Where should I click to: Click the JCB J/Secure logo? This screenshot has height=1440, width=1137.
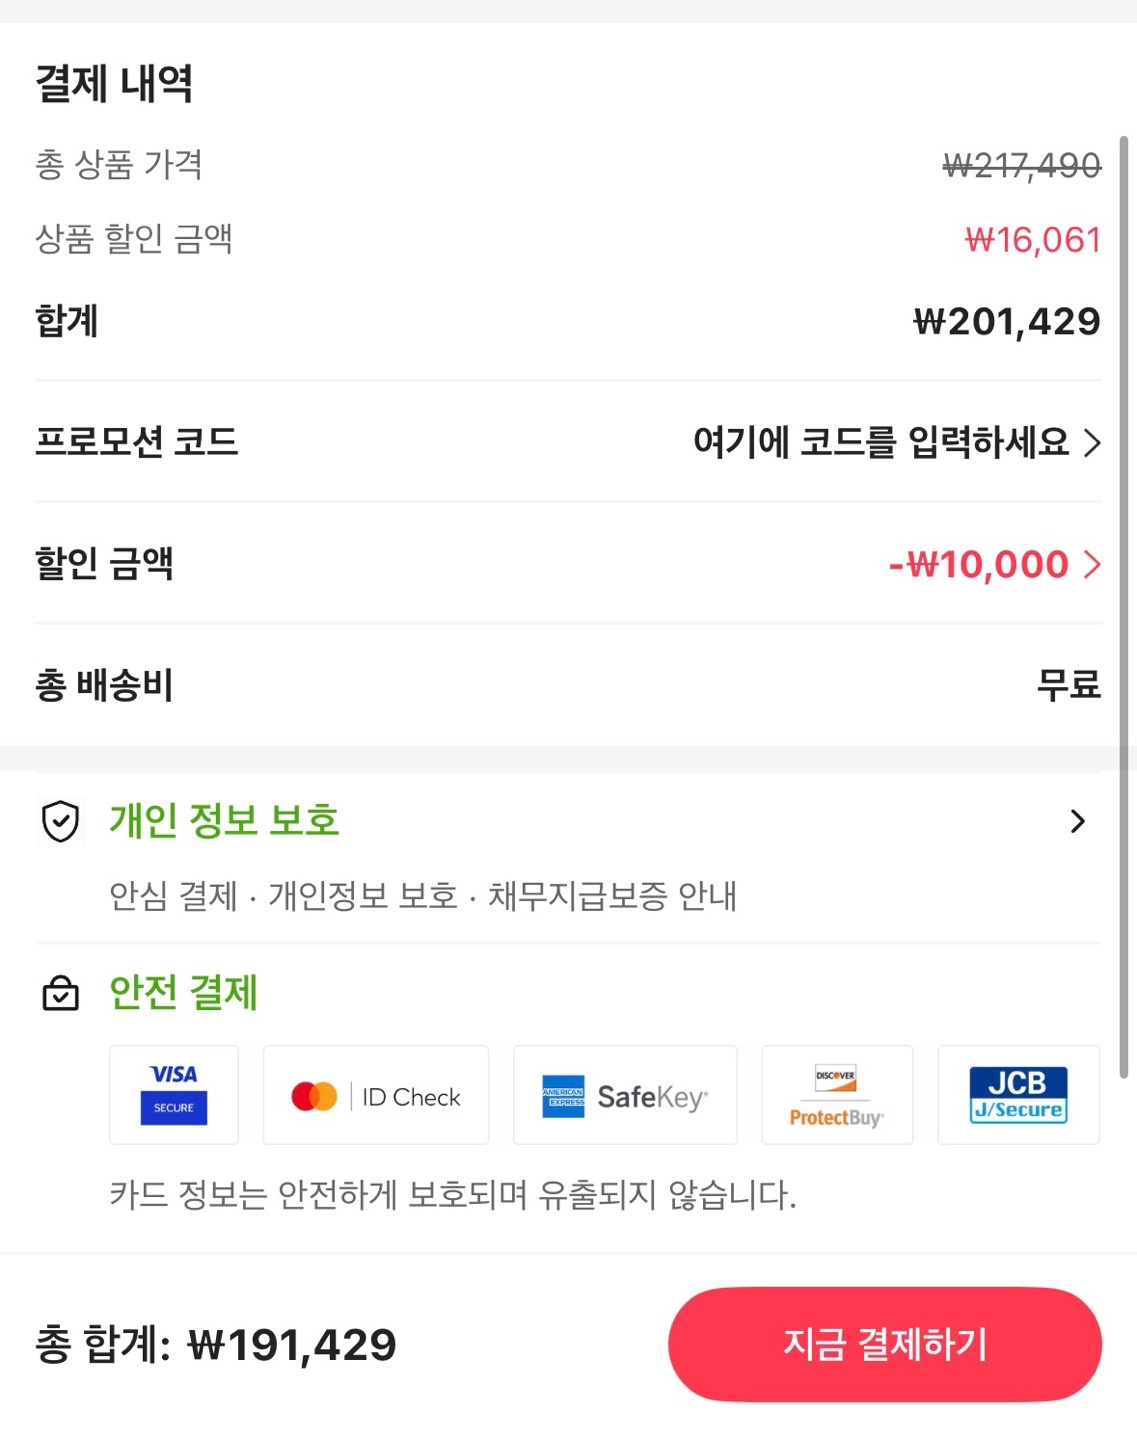1018,1096
